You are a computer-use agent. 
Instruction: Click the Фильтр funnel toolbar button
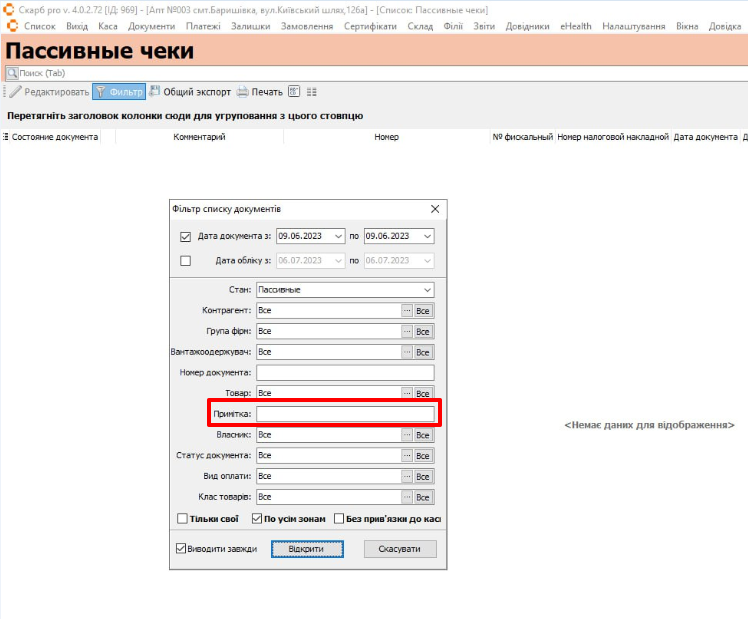tap(118, 92)
